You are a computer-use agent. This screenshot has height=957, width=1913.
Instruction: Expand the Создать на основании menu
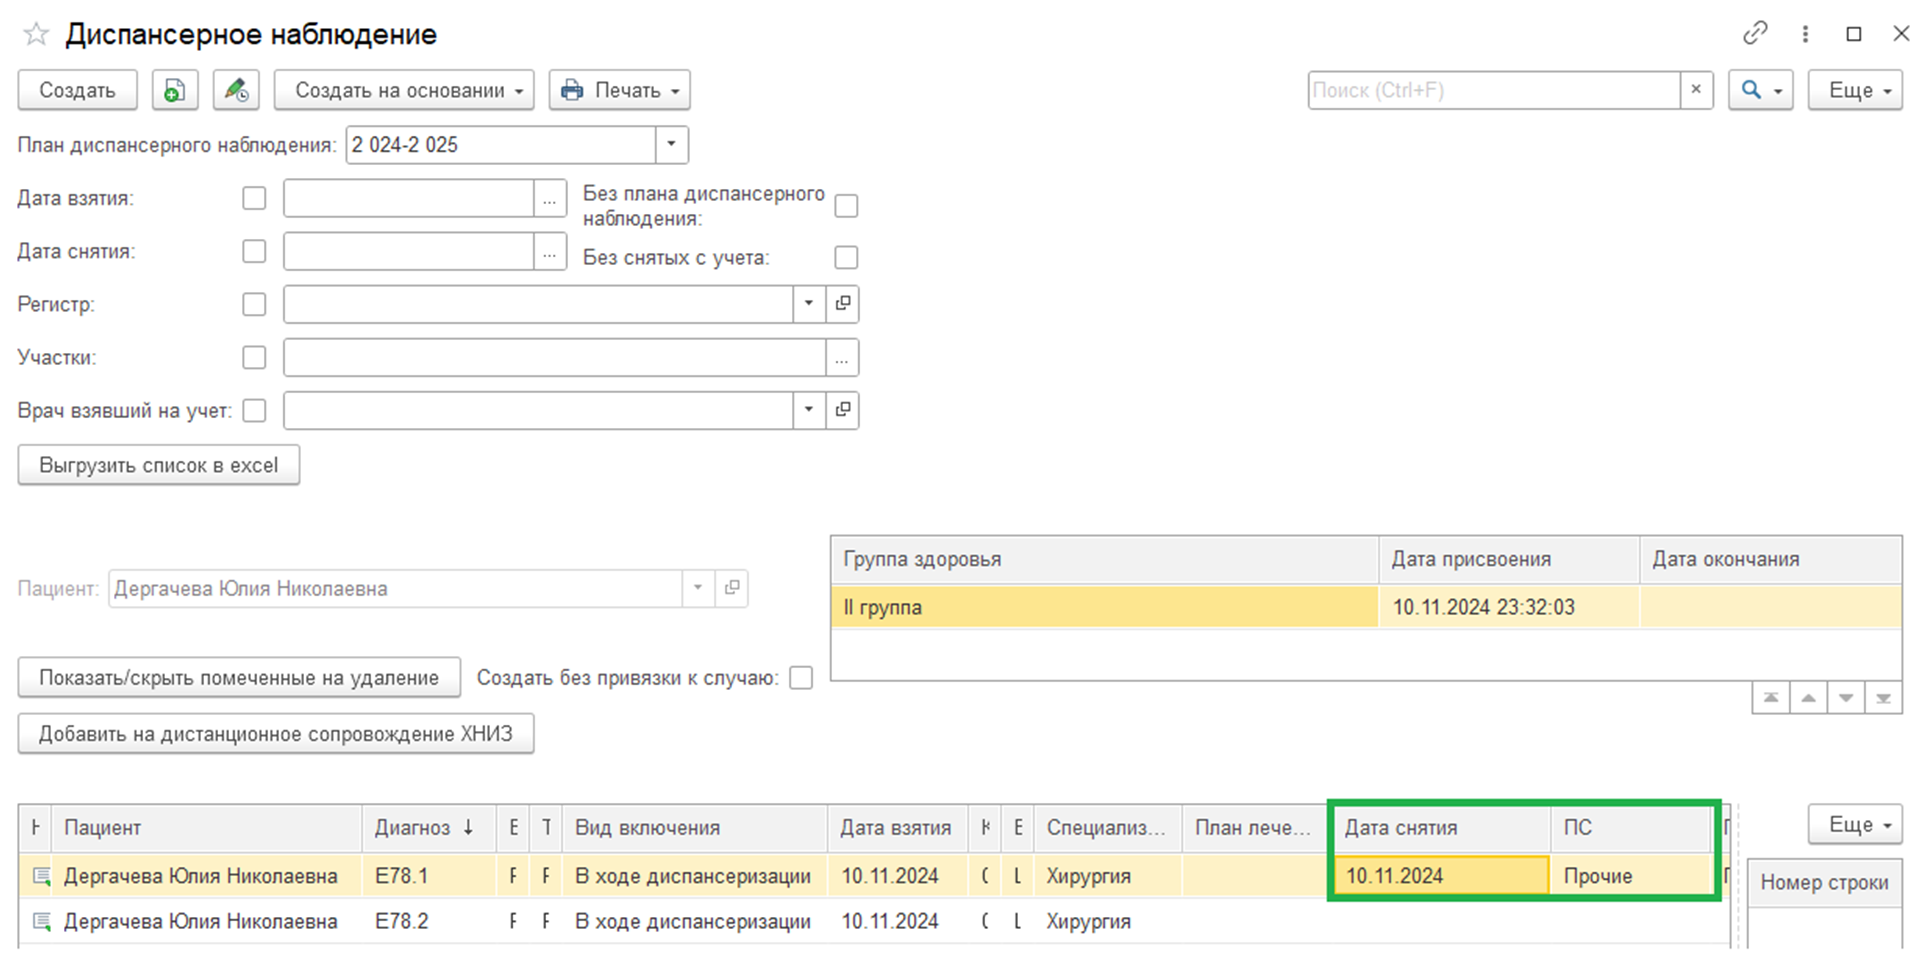point(404,90)
